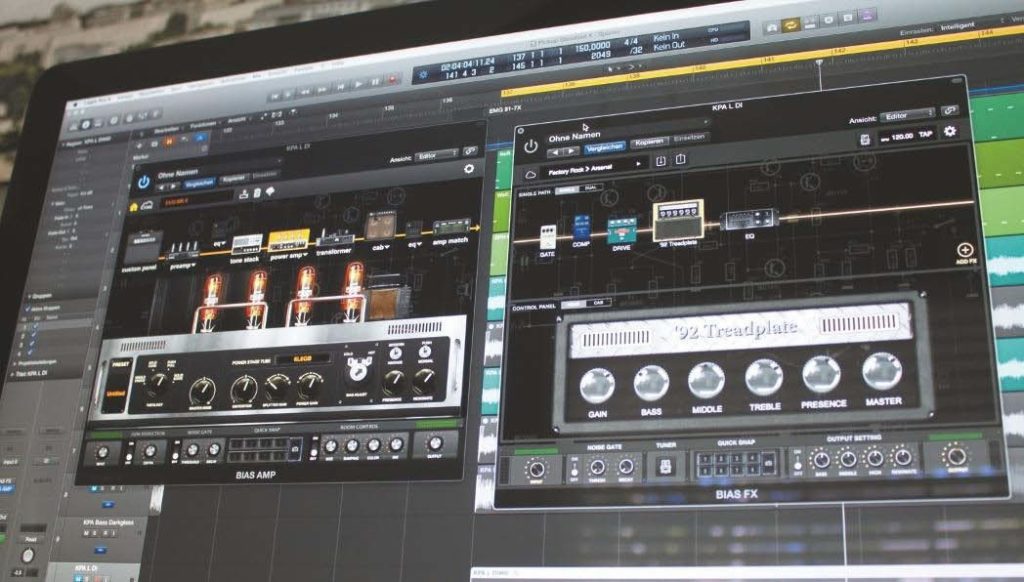The width and height of the screenshot is (1024, 582).
Task: Click Einsetzen in the BIAS FX window
Action: point(689,138)
